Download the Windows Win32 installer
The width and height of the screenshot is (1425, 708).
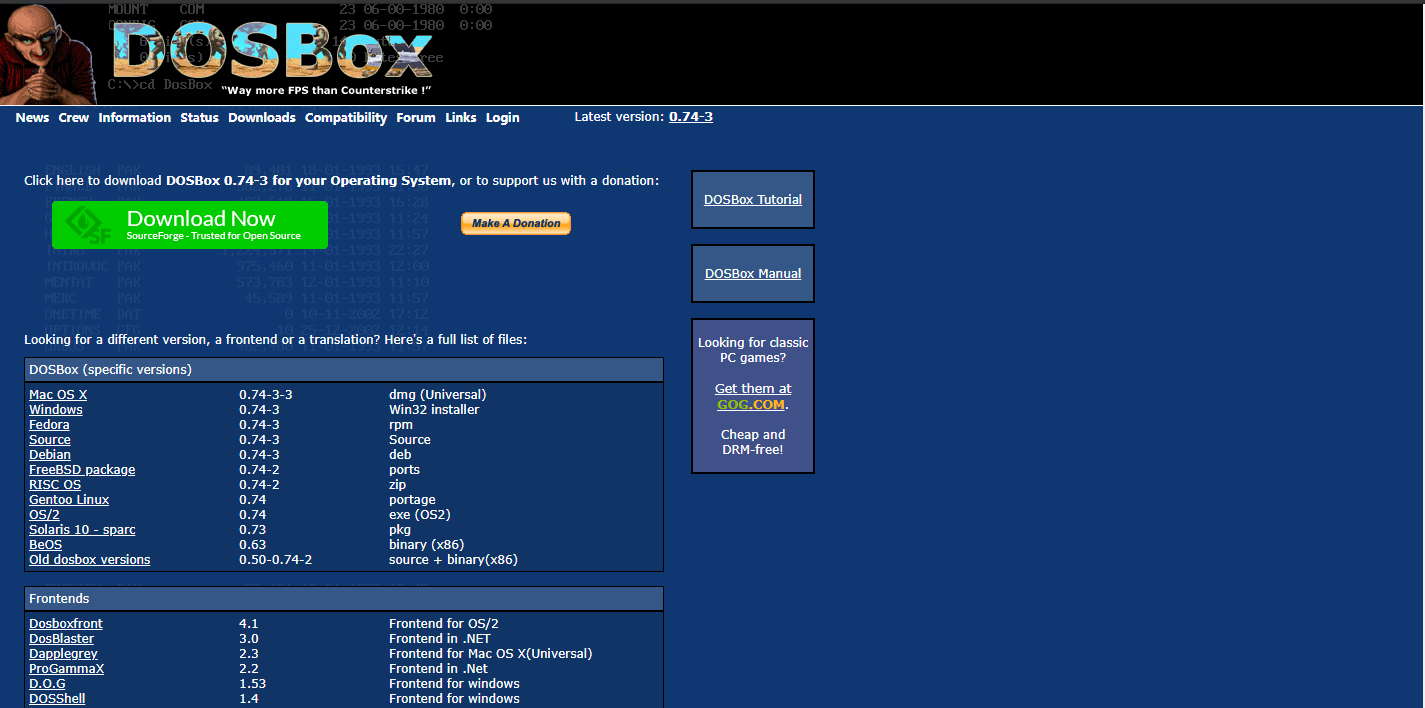point(55,409)
